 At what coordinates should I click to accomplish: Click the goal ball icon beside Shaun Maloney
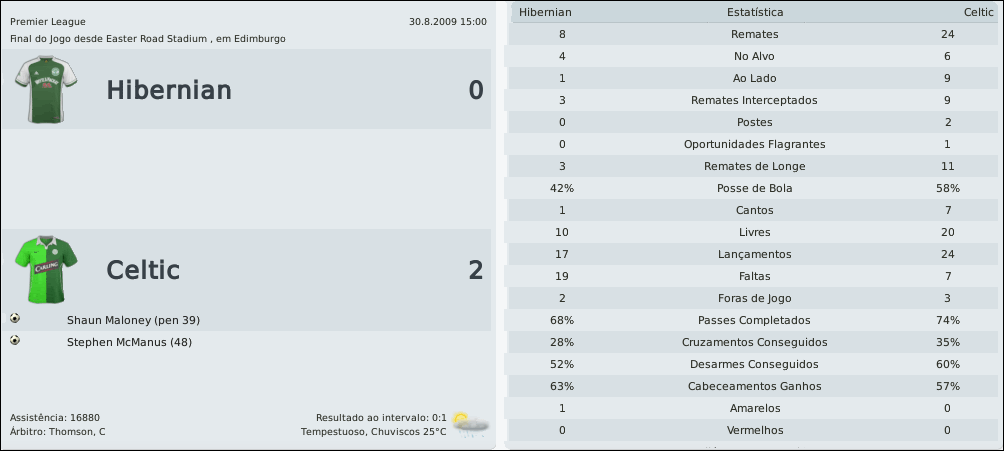pos(15,318)
